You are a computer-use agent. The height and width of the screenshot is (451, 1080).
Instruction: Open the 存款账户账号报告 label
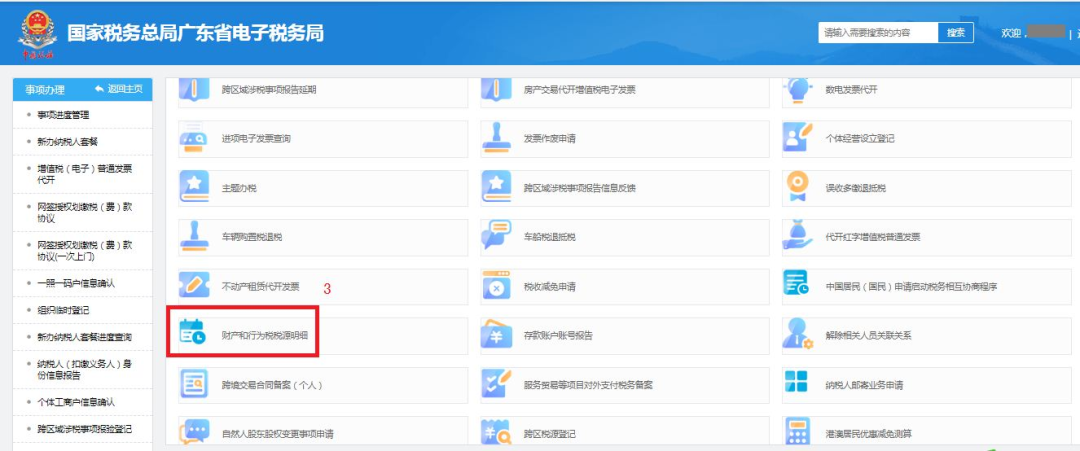[558, 336]
